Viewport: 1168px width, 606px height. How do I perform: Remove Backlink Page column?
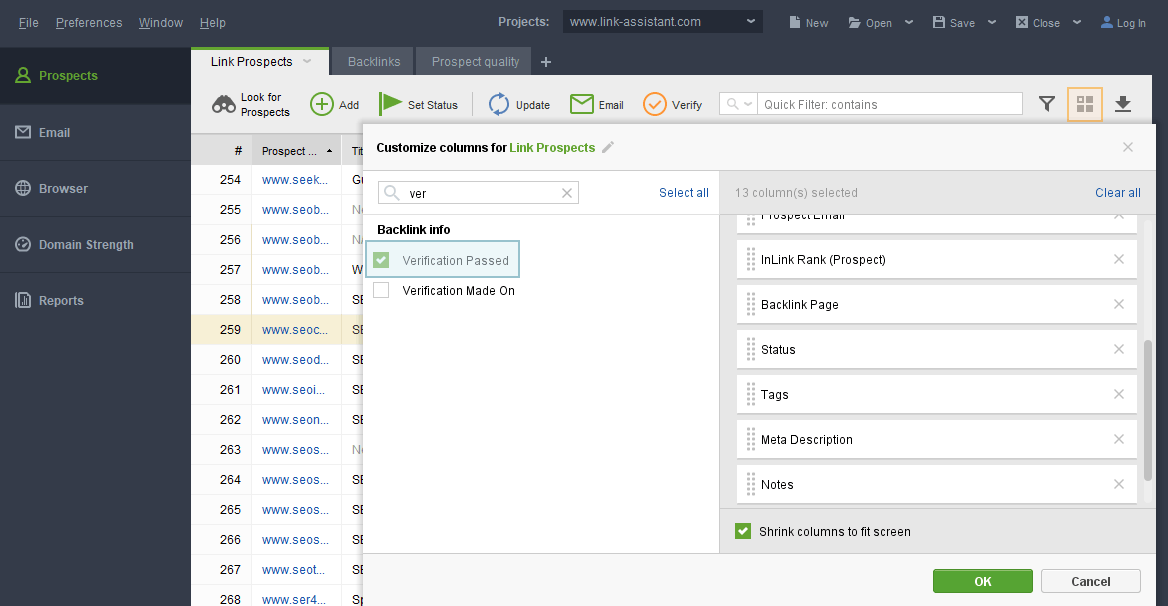click(x=1119, y=304)
